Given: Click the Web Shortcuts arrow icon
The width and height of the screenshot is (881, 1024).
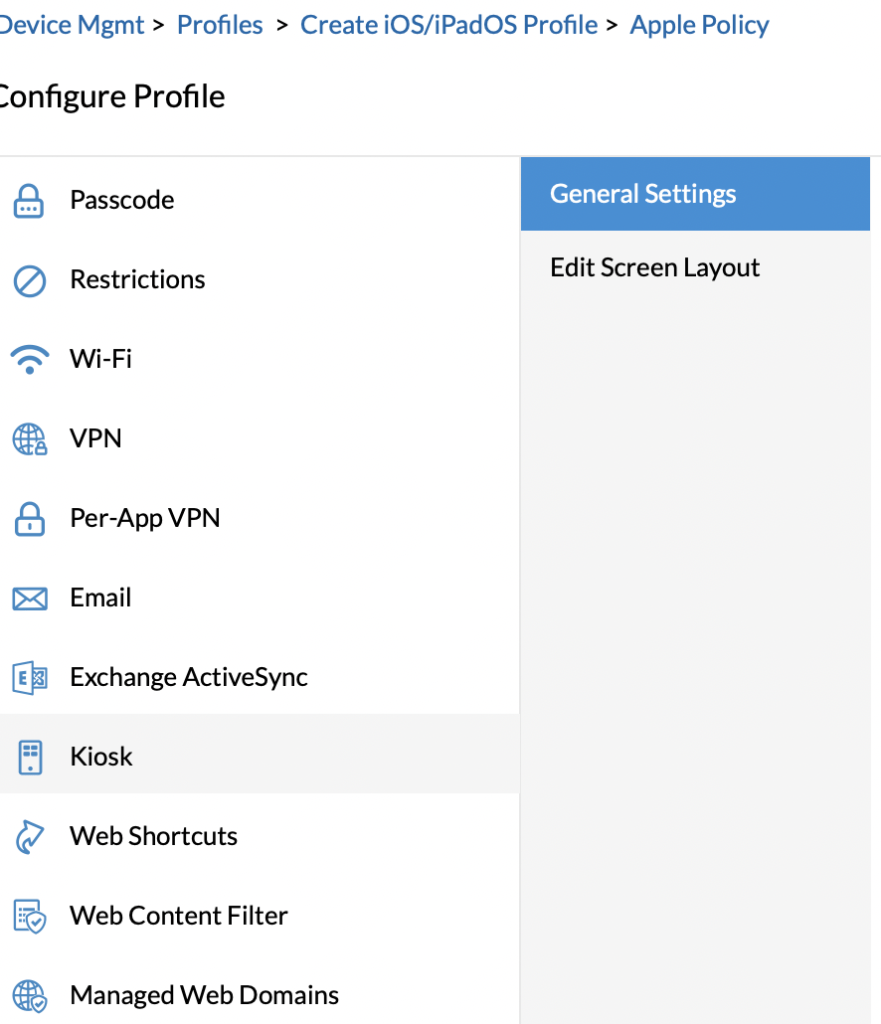Looking at the screenshot, I should 29,837.
